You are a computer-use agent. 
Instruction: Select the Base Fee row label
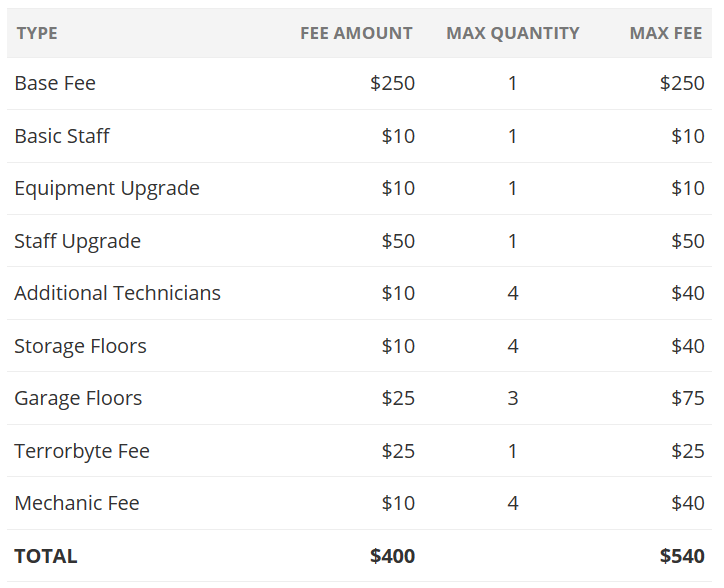(55, 83)
